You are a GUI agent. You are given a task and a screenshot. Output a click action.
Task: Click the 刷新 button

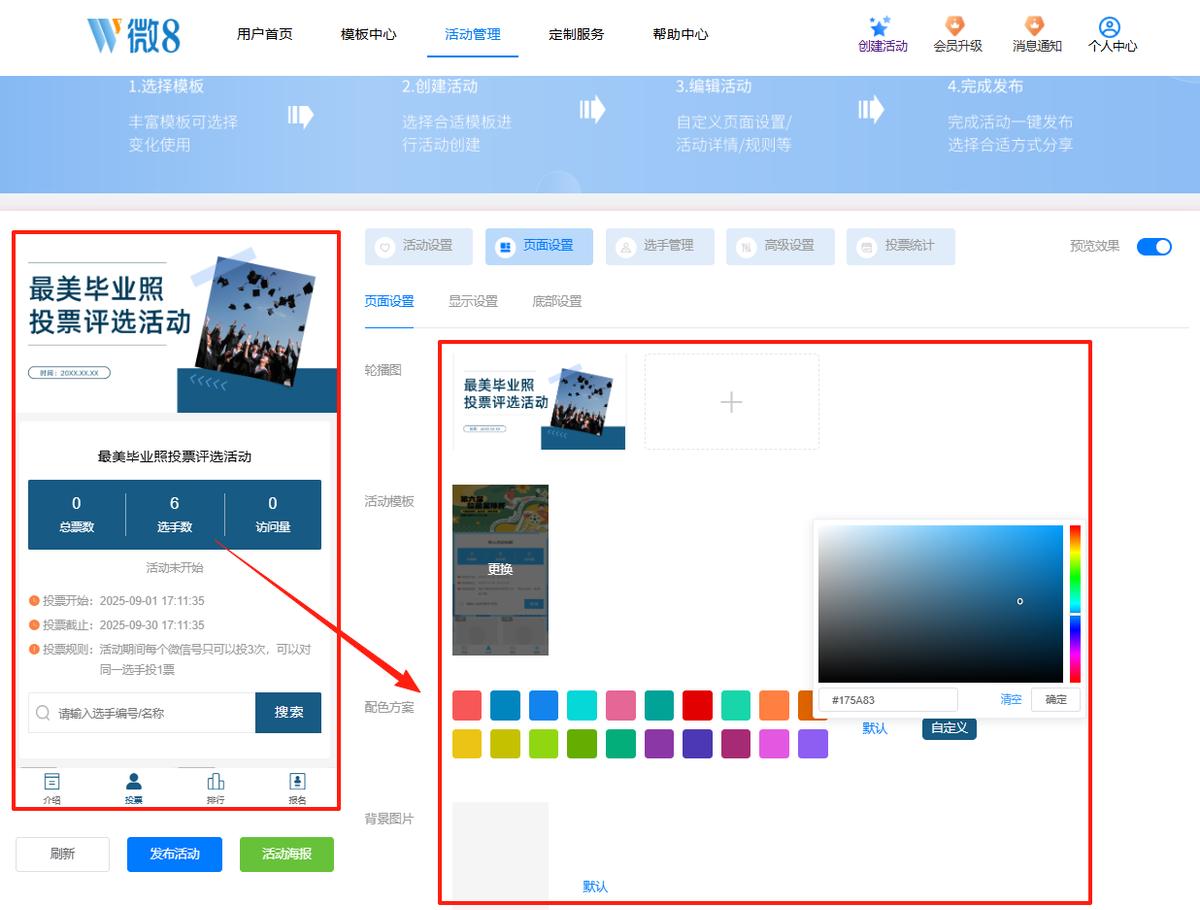point(62,854)
